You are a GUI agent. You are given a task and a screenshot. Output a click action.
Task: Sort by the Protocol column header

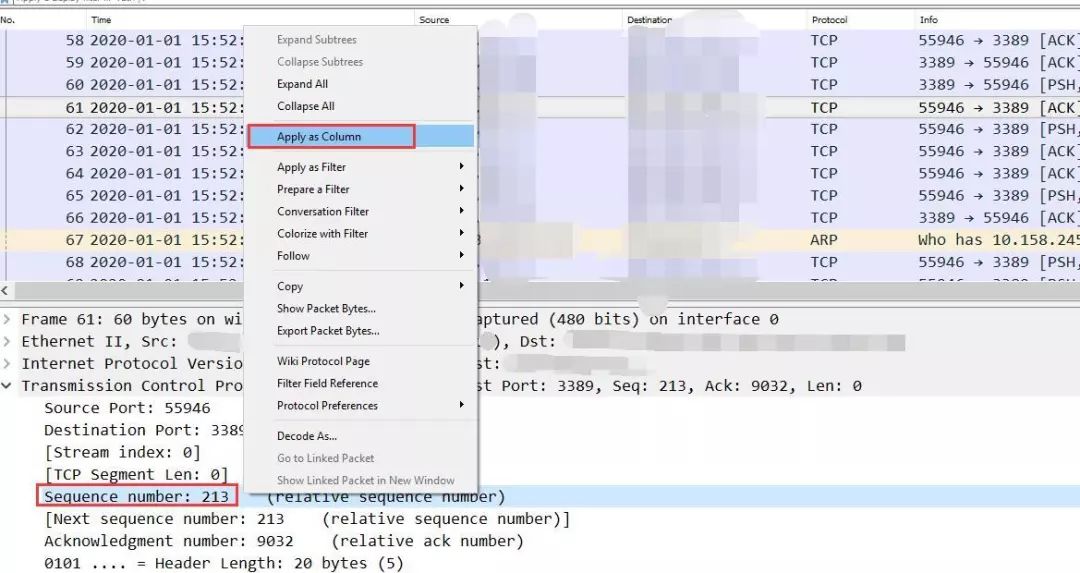click(x=861, y=20)
